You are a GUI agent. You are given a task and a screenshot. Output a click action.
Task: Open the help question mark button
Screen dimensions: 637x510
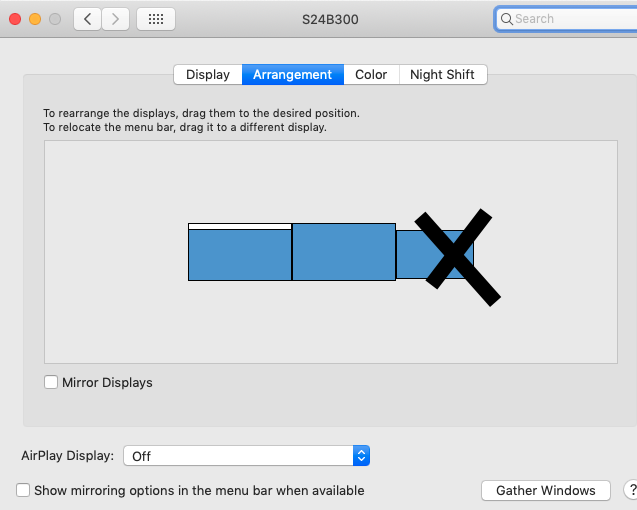(x=631, y=490)
